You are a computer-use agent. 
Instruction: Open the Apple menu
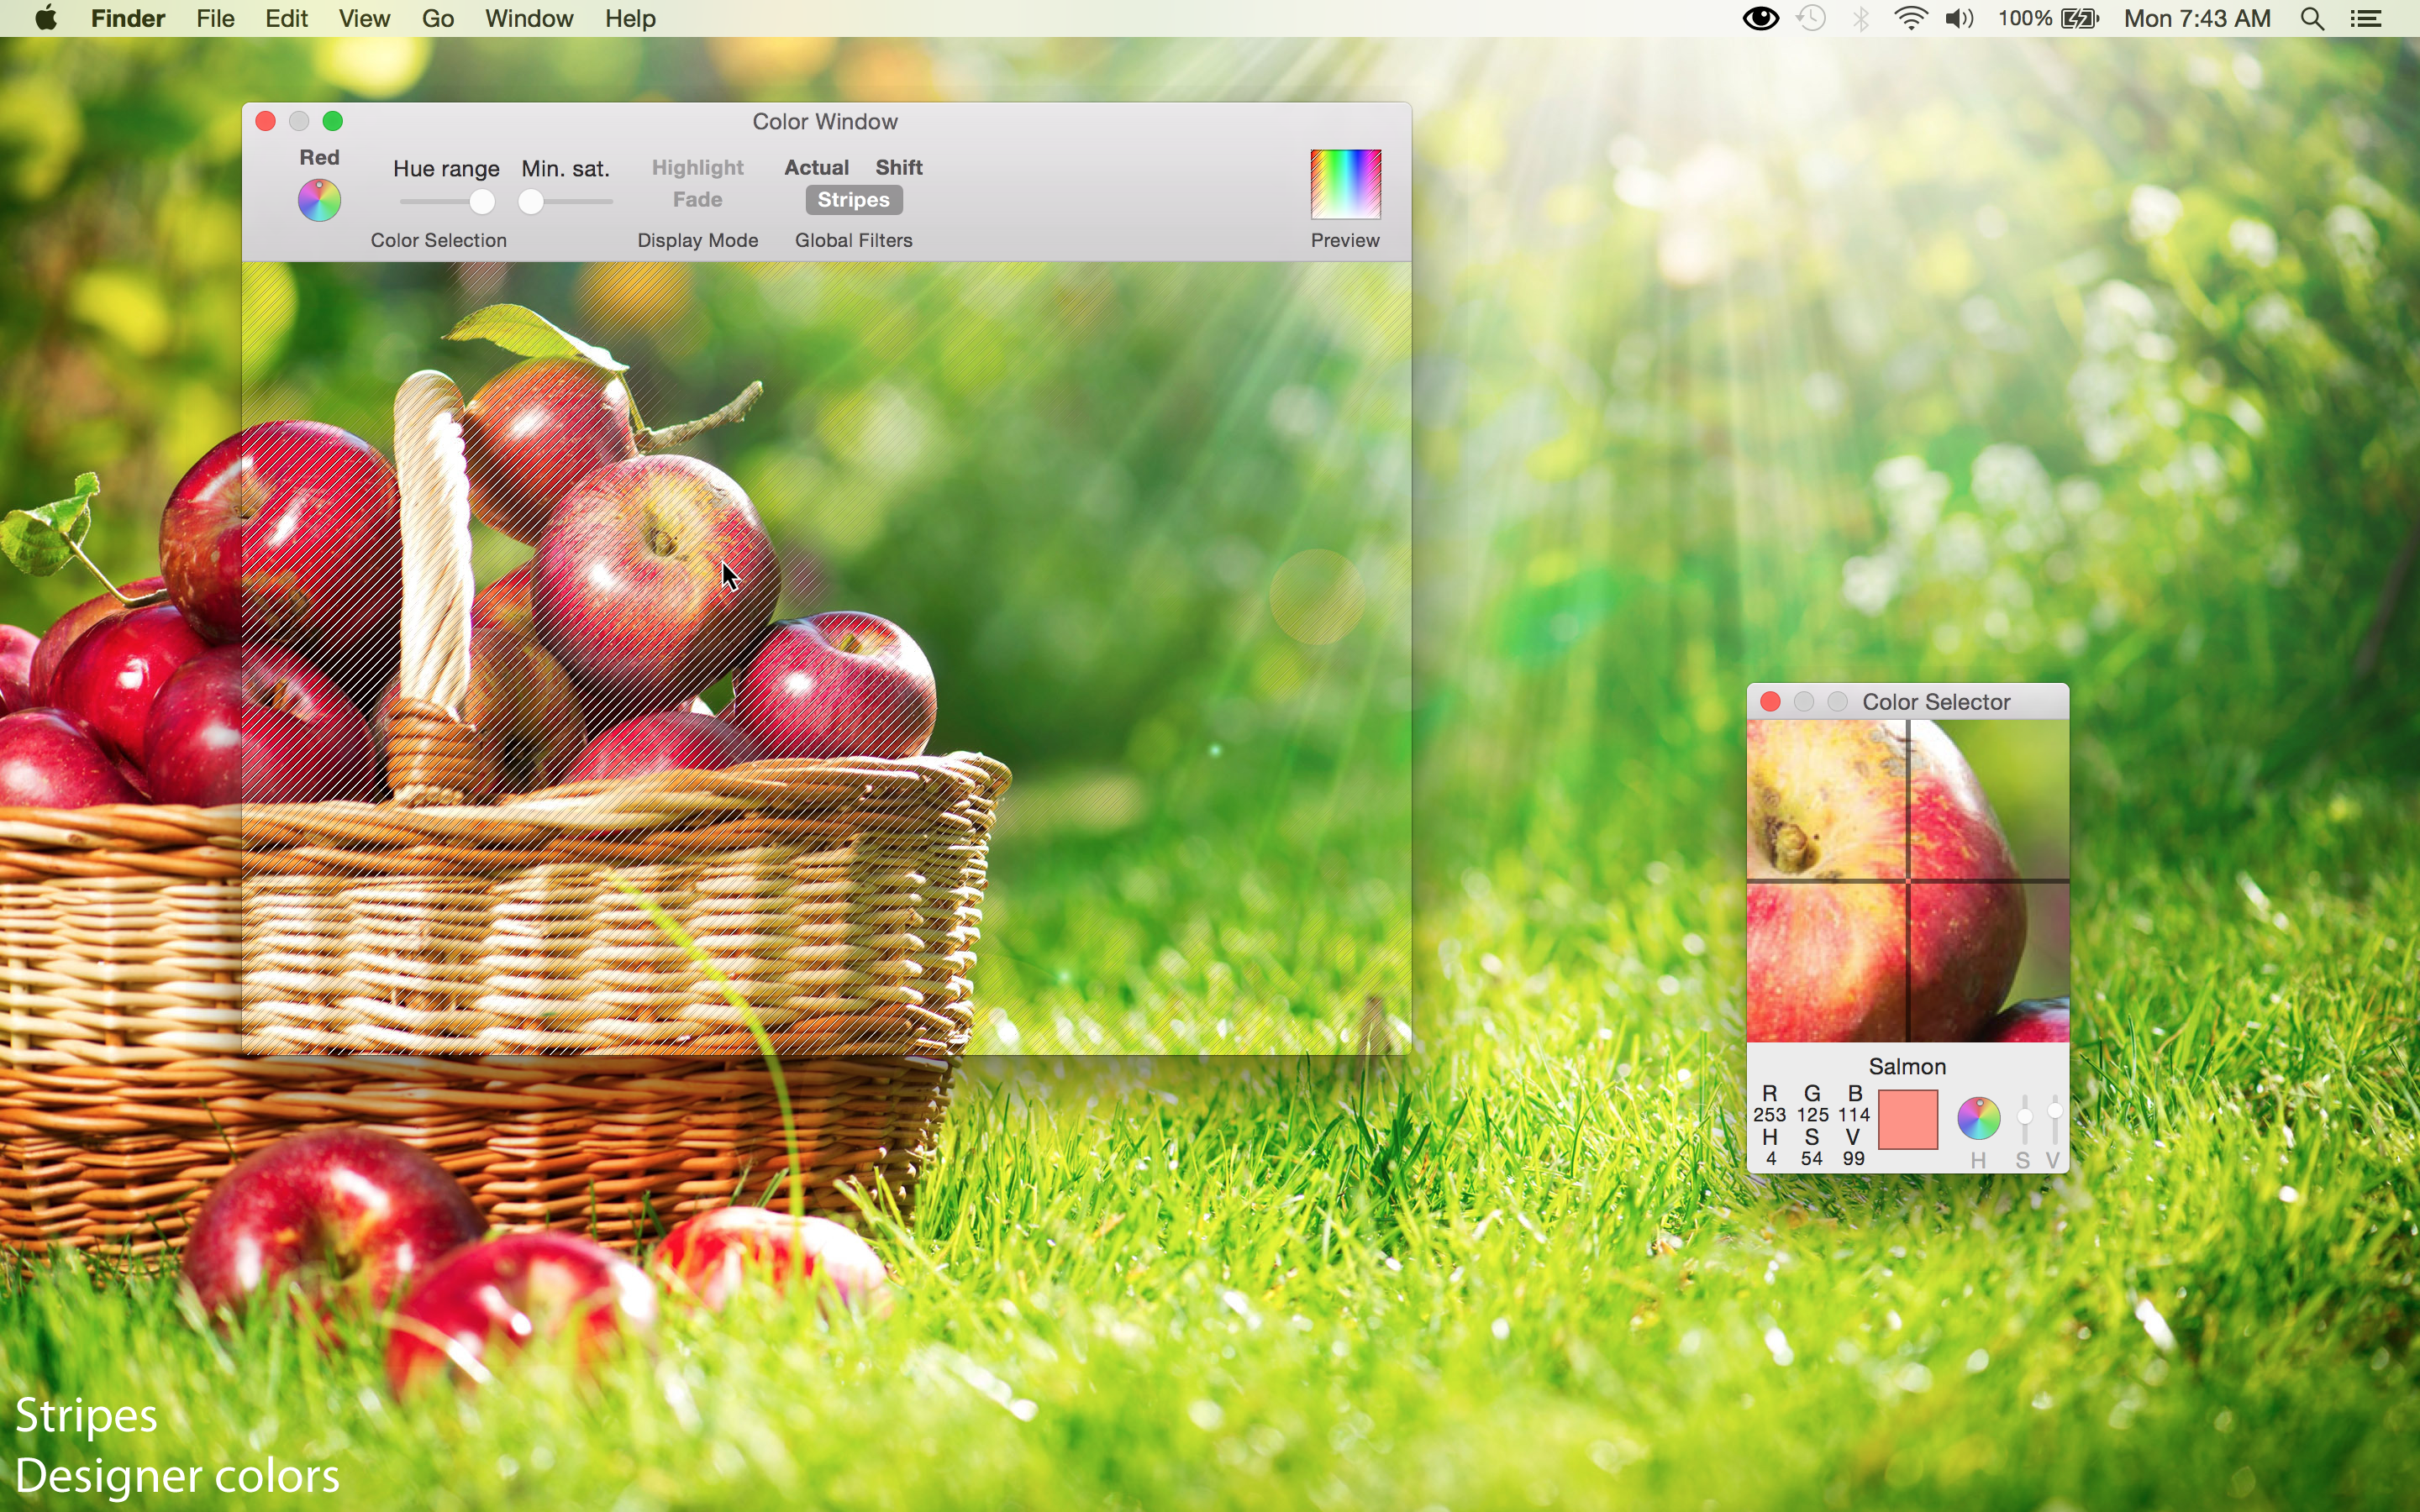46,18
